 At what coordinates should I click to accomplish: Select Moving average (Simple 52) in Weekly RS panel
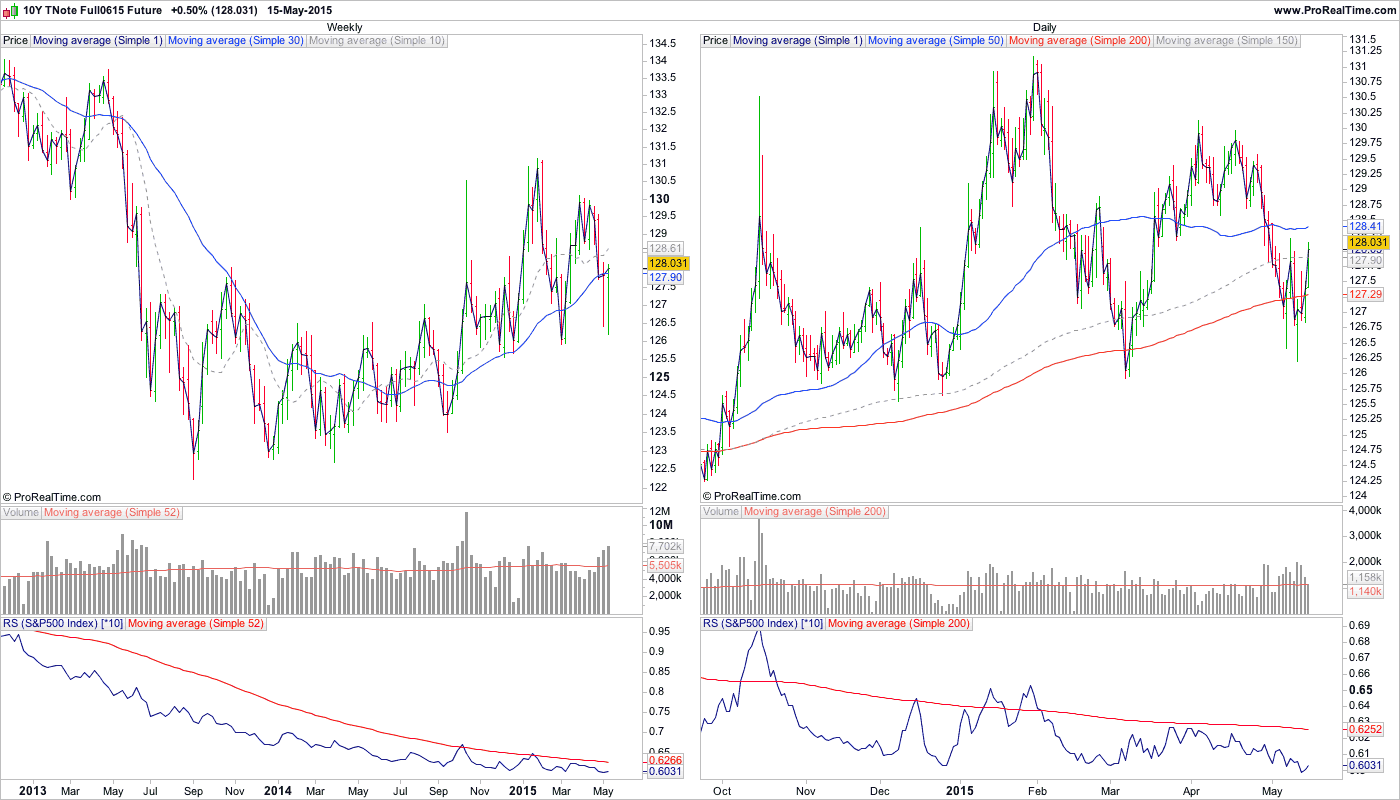click(x=197, y=624)
